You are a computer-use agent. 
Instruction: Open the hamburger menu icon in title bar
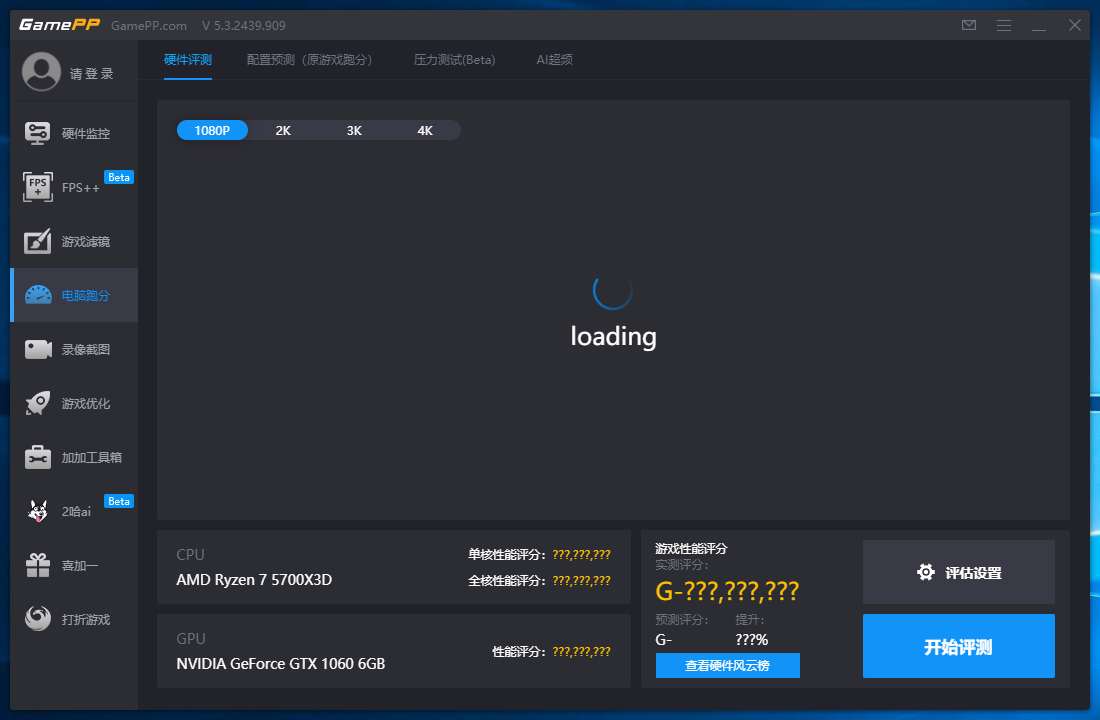click(x=1004, y=25)
